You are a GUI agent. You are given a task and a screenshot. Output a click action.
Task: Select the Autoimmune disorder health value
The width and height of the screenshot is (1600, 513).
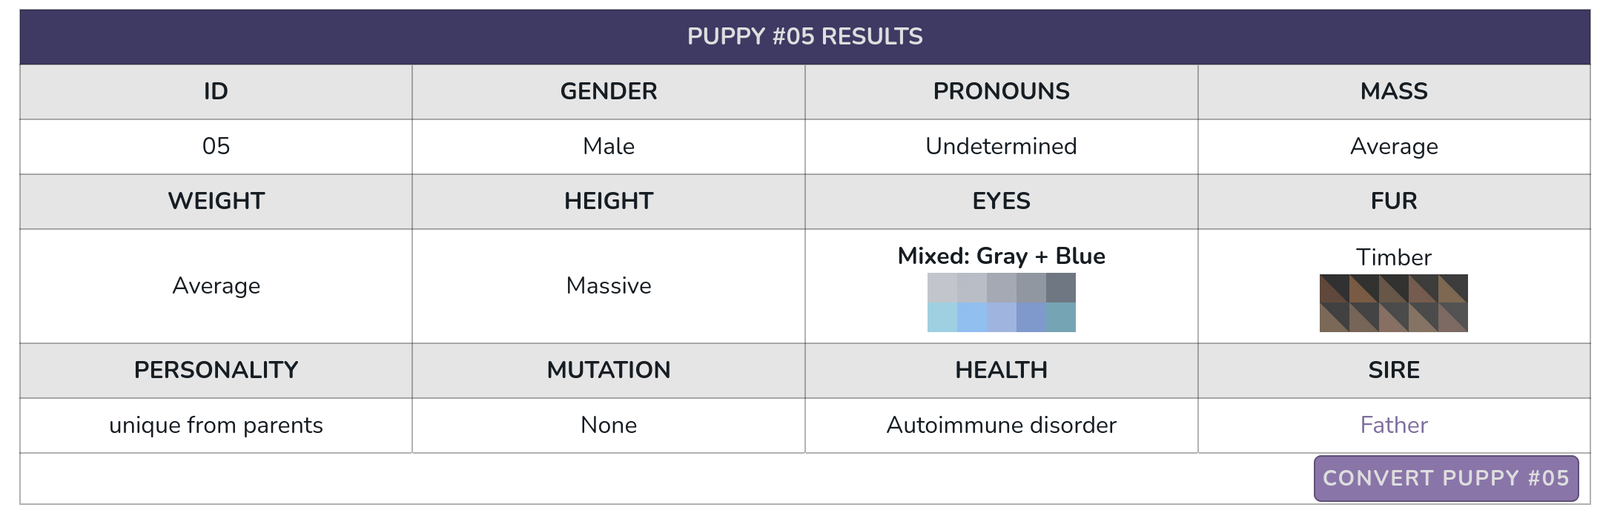pos(1001,425)
